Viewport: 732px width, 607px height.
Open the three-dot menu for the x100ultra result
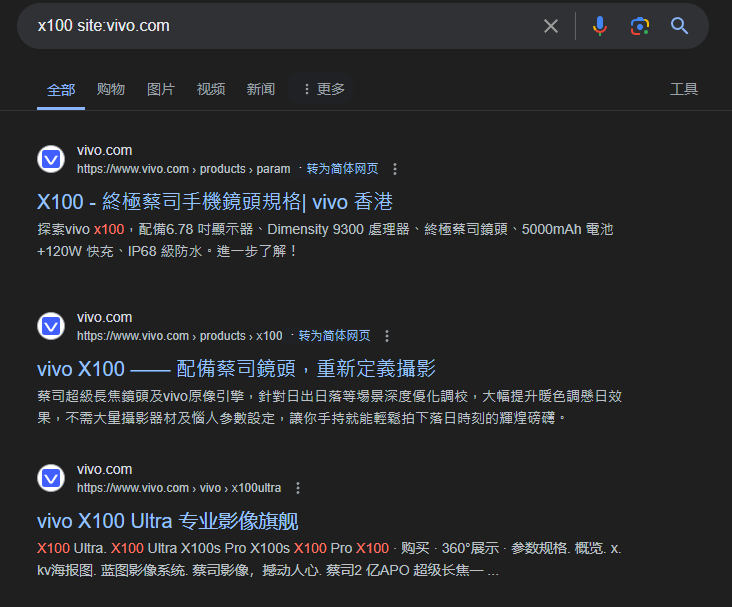coord(298,488)
